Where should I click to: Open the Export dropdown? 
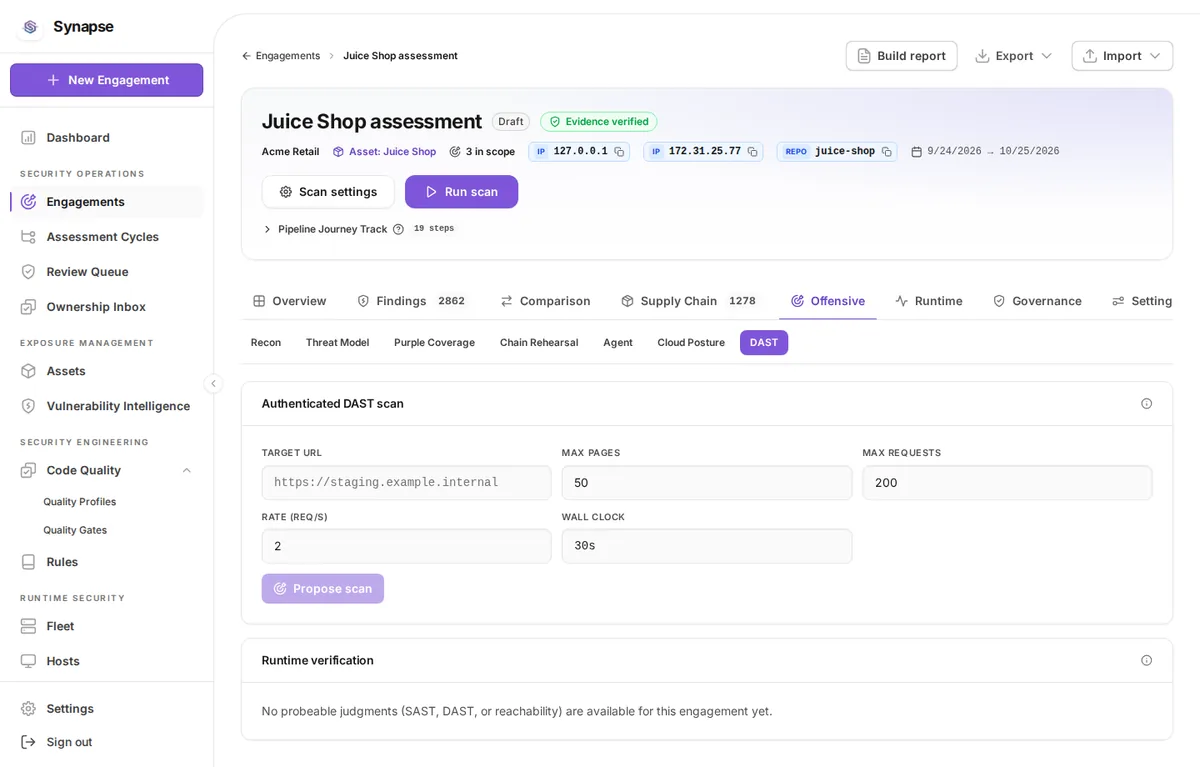[x=1014, y=56]
